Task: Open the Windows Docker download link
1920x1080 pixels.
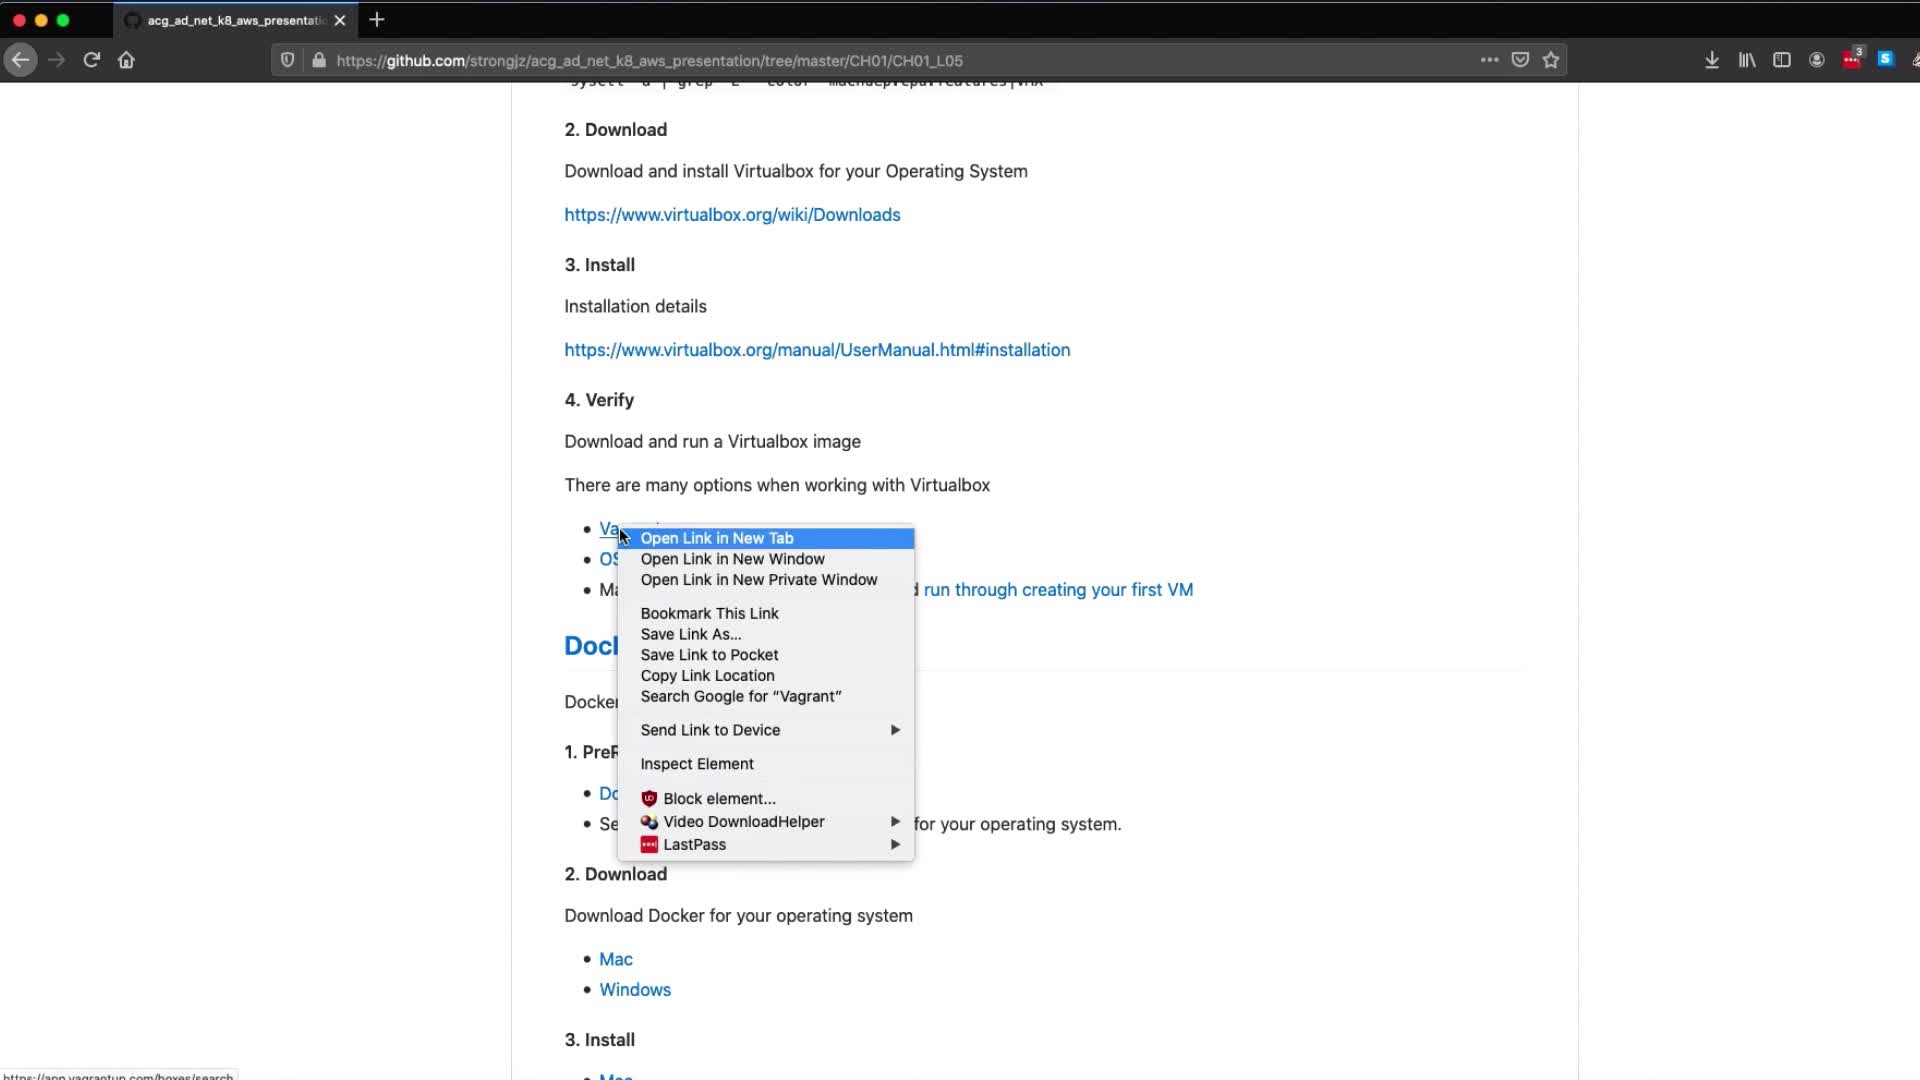Action: (x=635, y=990)
